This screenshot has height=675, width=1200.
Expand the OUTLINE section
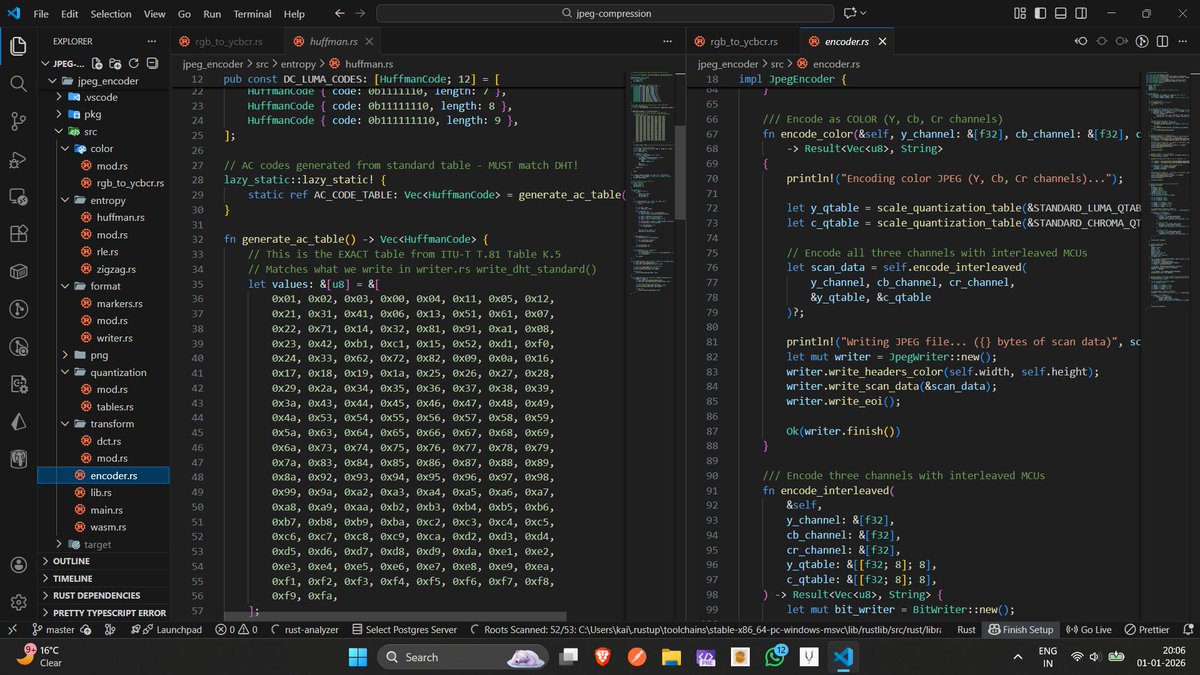click(x=103, y=561)
